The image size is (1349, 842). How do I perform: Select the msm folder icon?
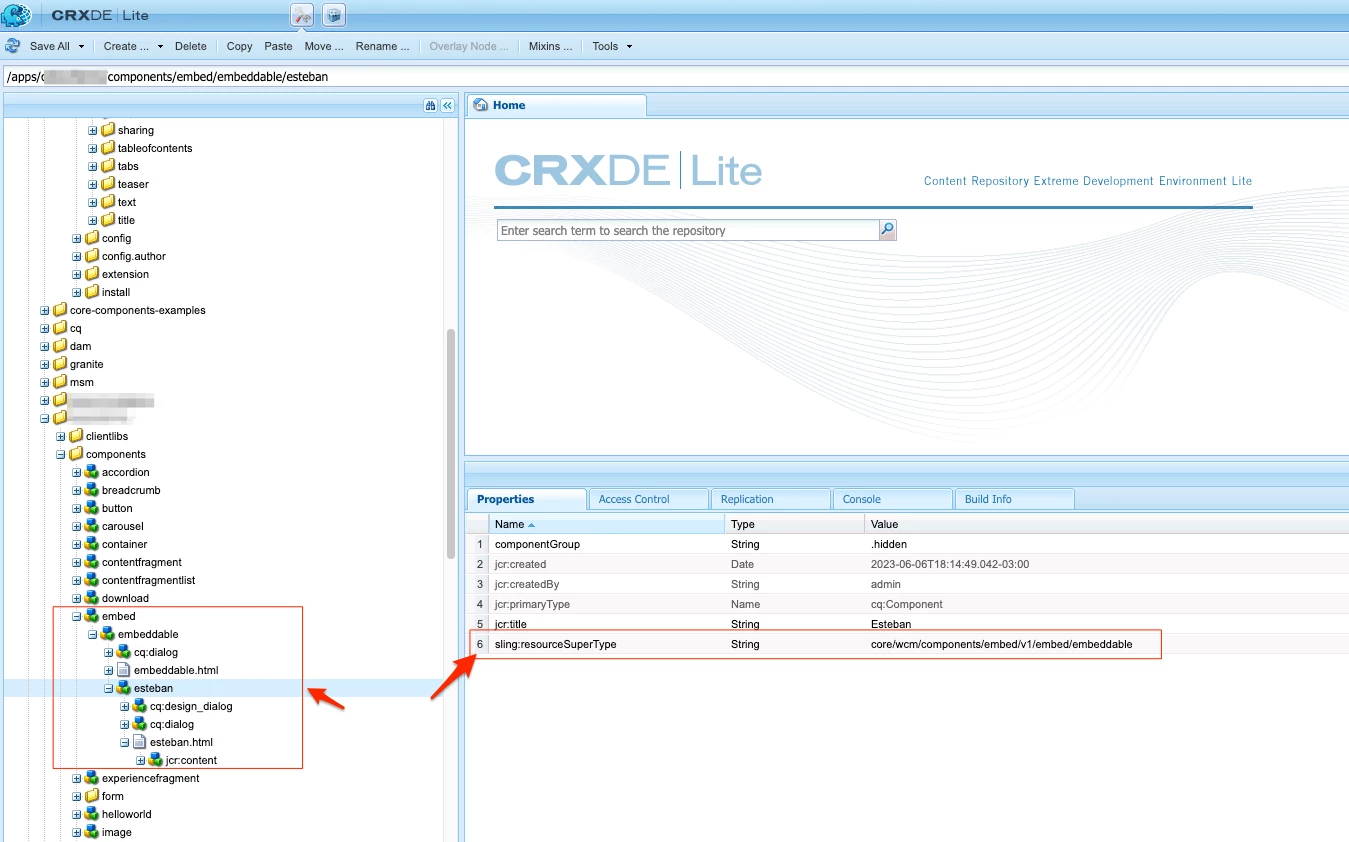point(60,382)
